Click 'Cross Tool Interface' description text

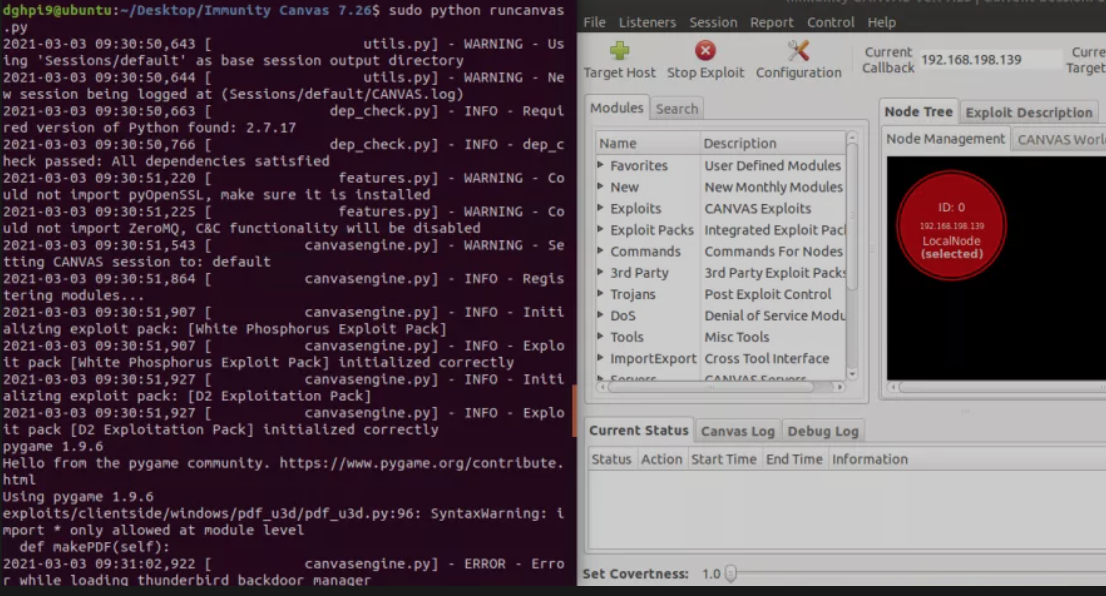(766, 358)
